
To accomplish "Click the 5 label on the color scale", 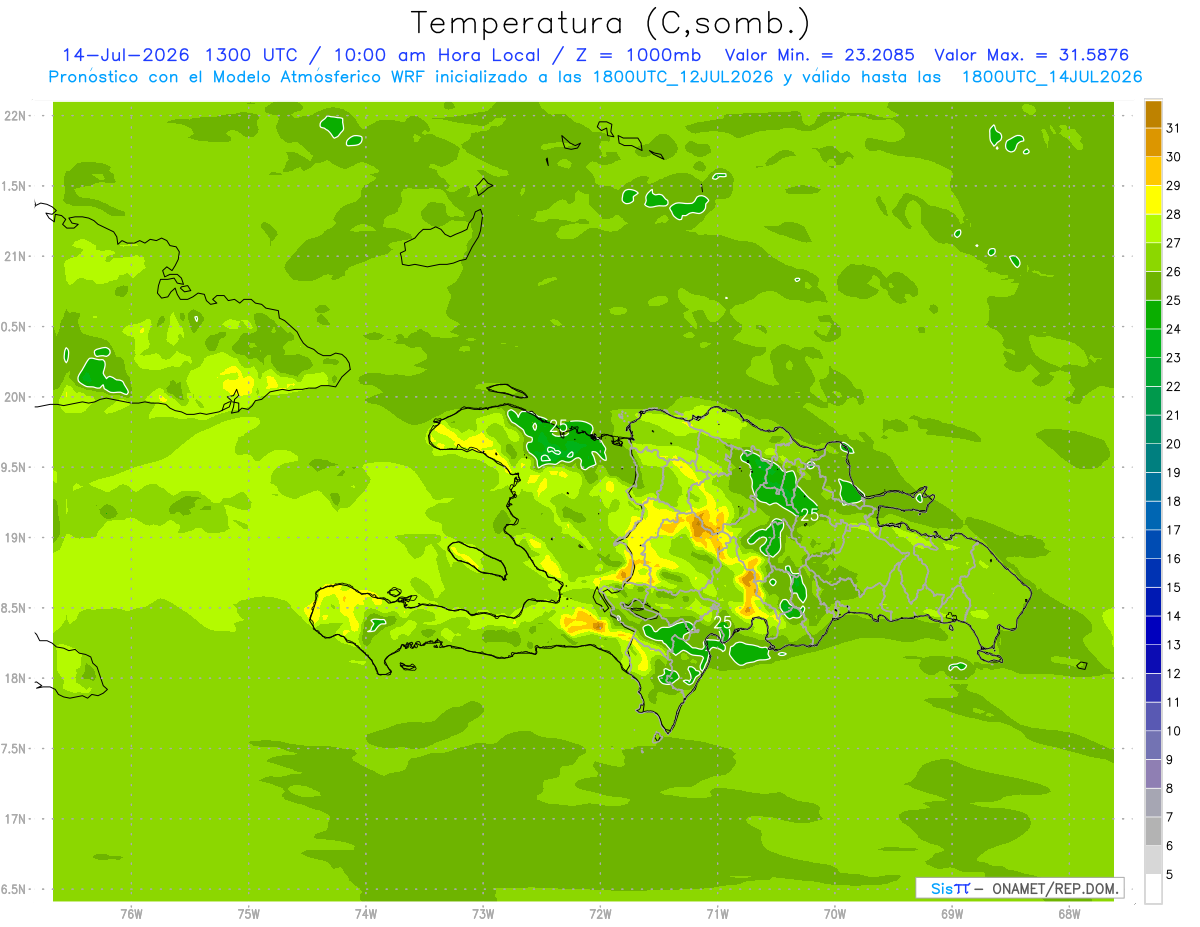I will click(1170, 875).
